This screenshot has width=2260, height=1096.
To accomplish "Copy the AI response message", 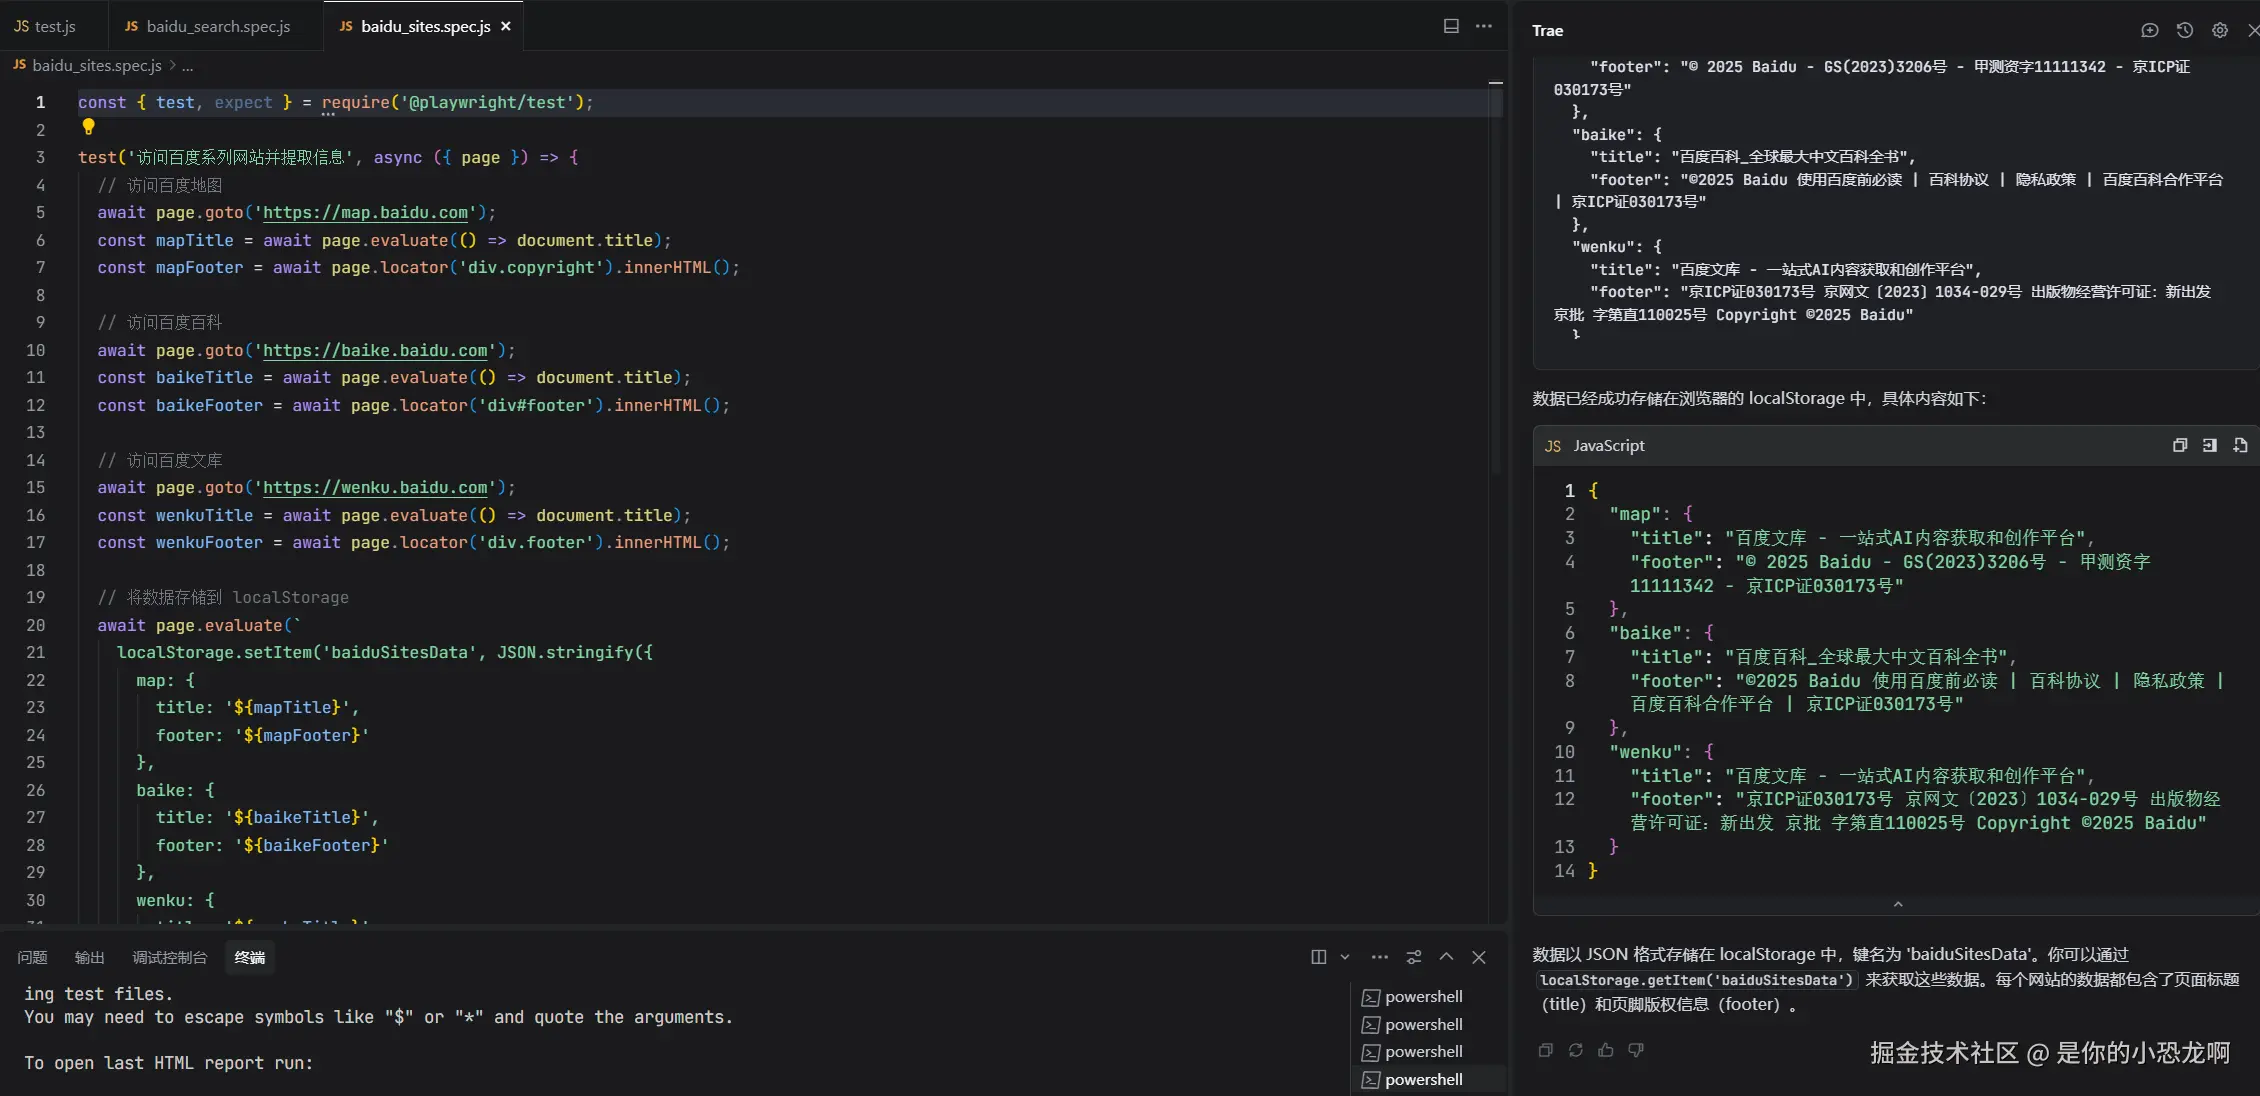I will 1546,1050.
